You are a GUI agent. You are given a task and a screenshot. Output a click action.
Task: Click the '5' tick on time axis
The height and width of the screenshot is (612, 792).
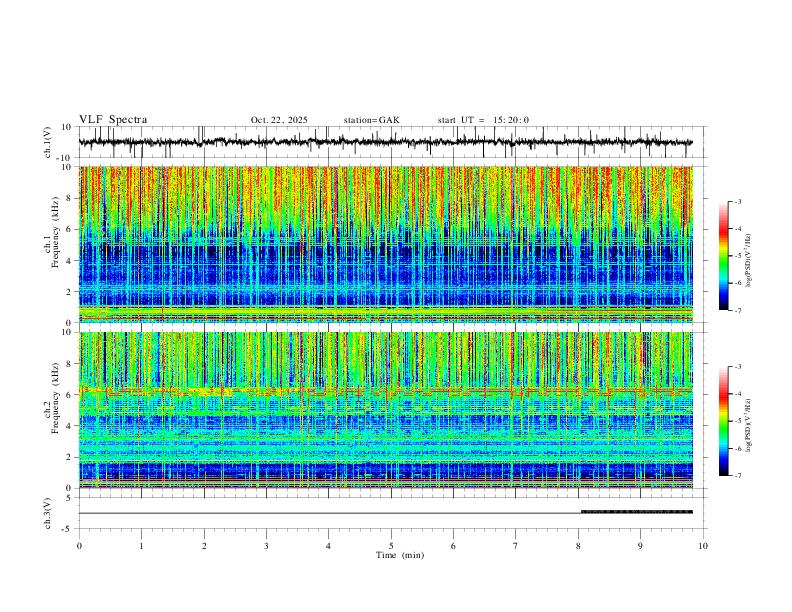point(391,546)
